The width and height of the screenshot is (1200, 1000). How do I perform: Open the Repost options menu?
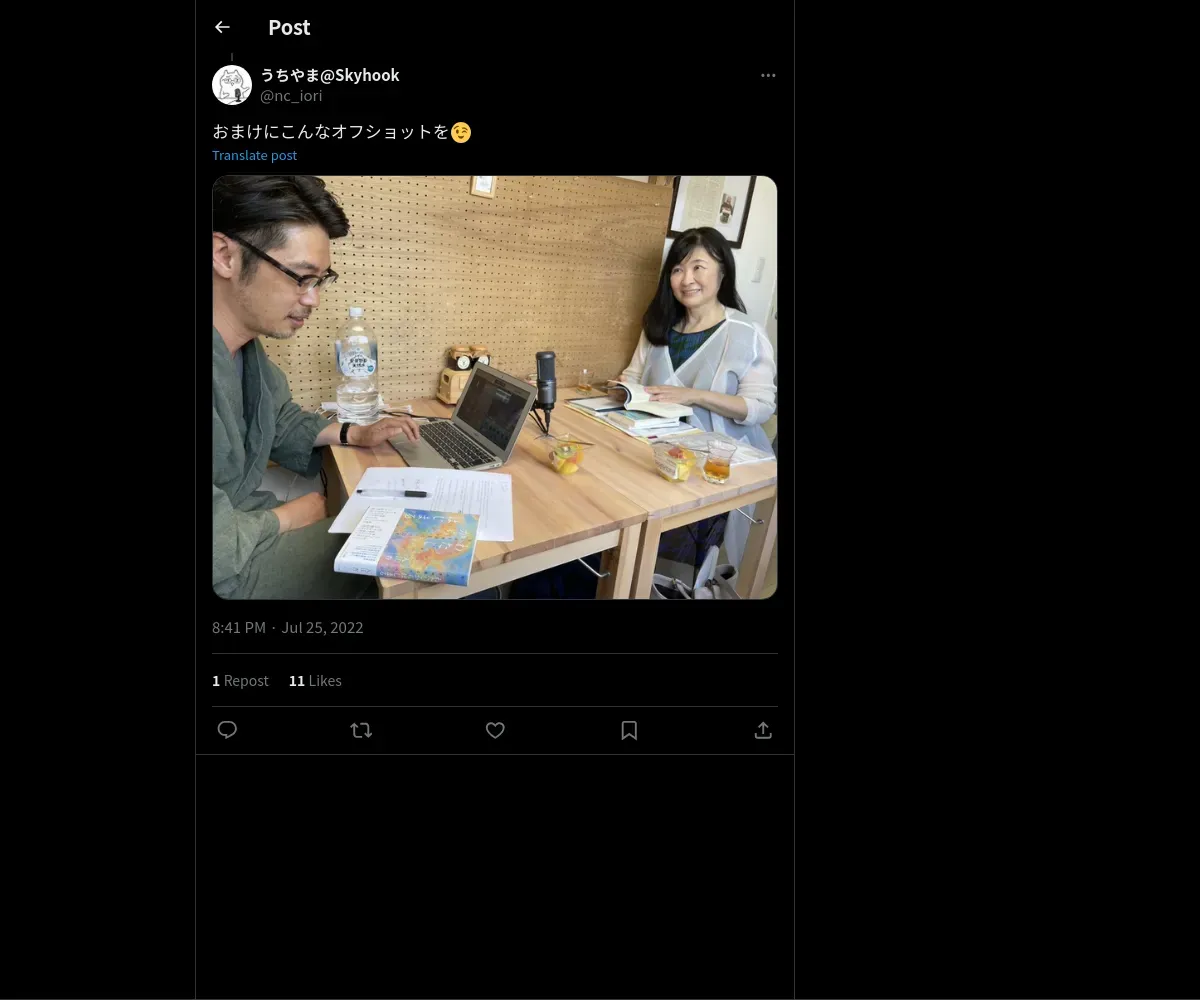click(x=361, y=730)
